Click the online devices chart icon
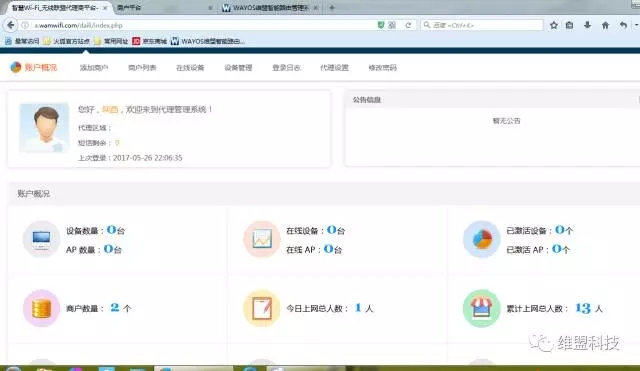Screen dimensions: 640x371 [x=262, y=239]
